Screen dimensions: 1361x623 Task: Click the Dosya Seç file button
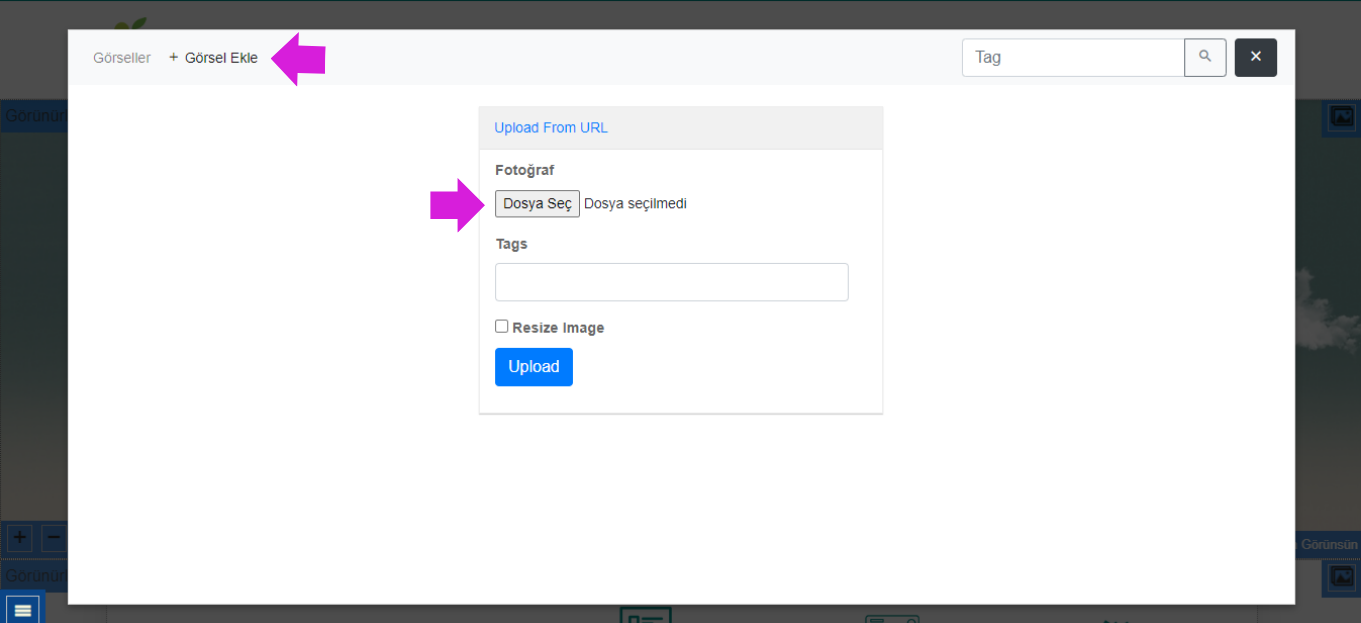[x=537, y=204]
